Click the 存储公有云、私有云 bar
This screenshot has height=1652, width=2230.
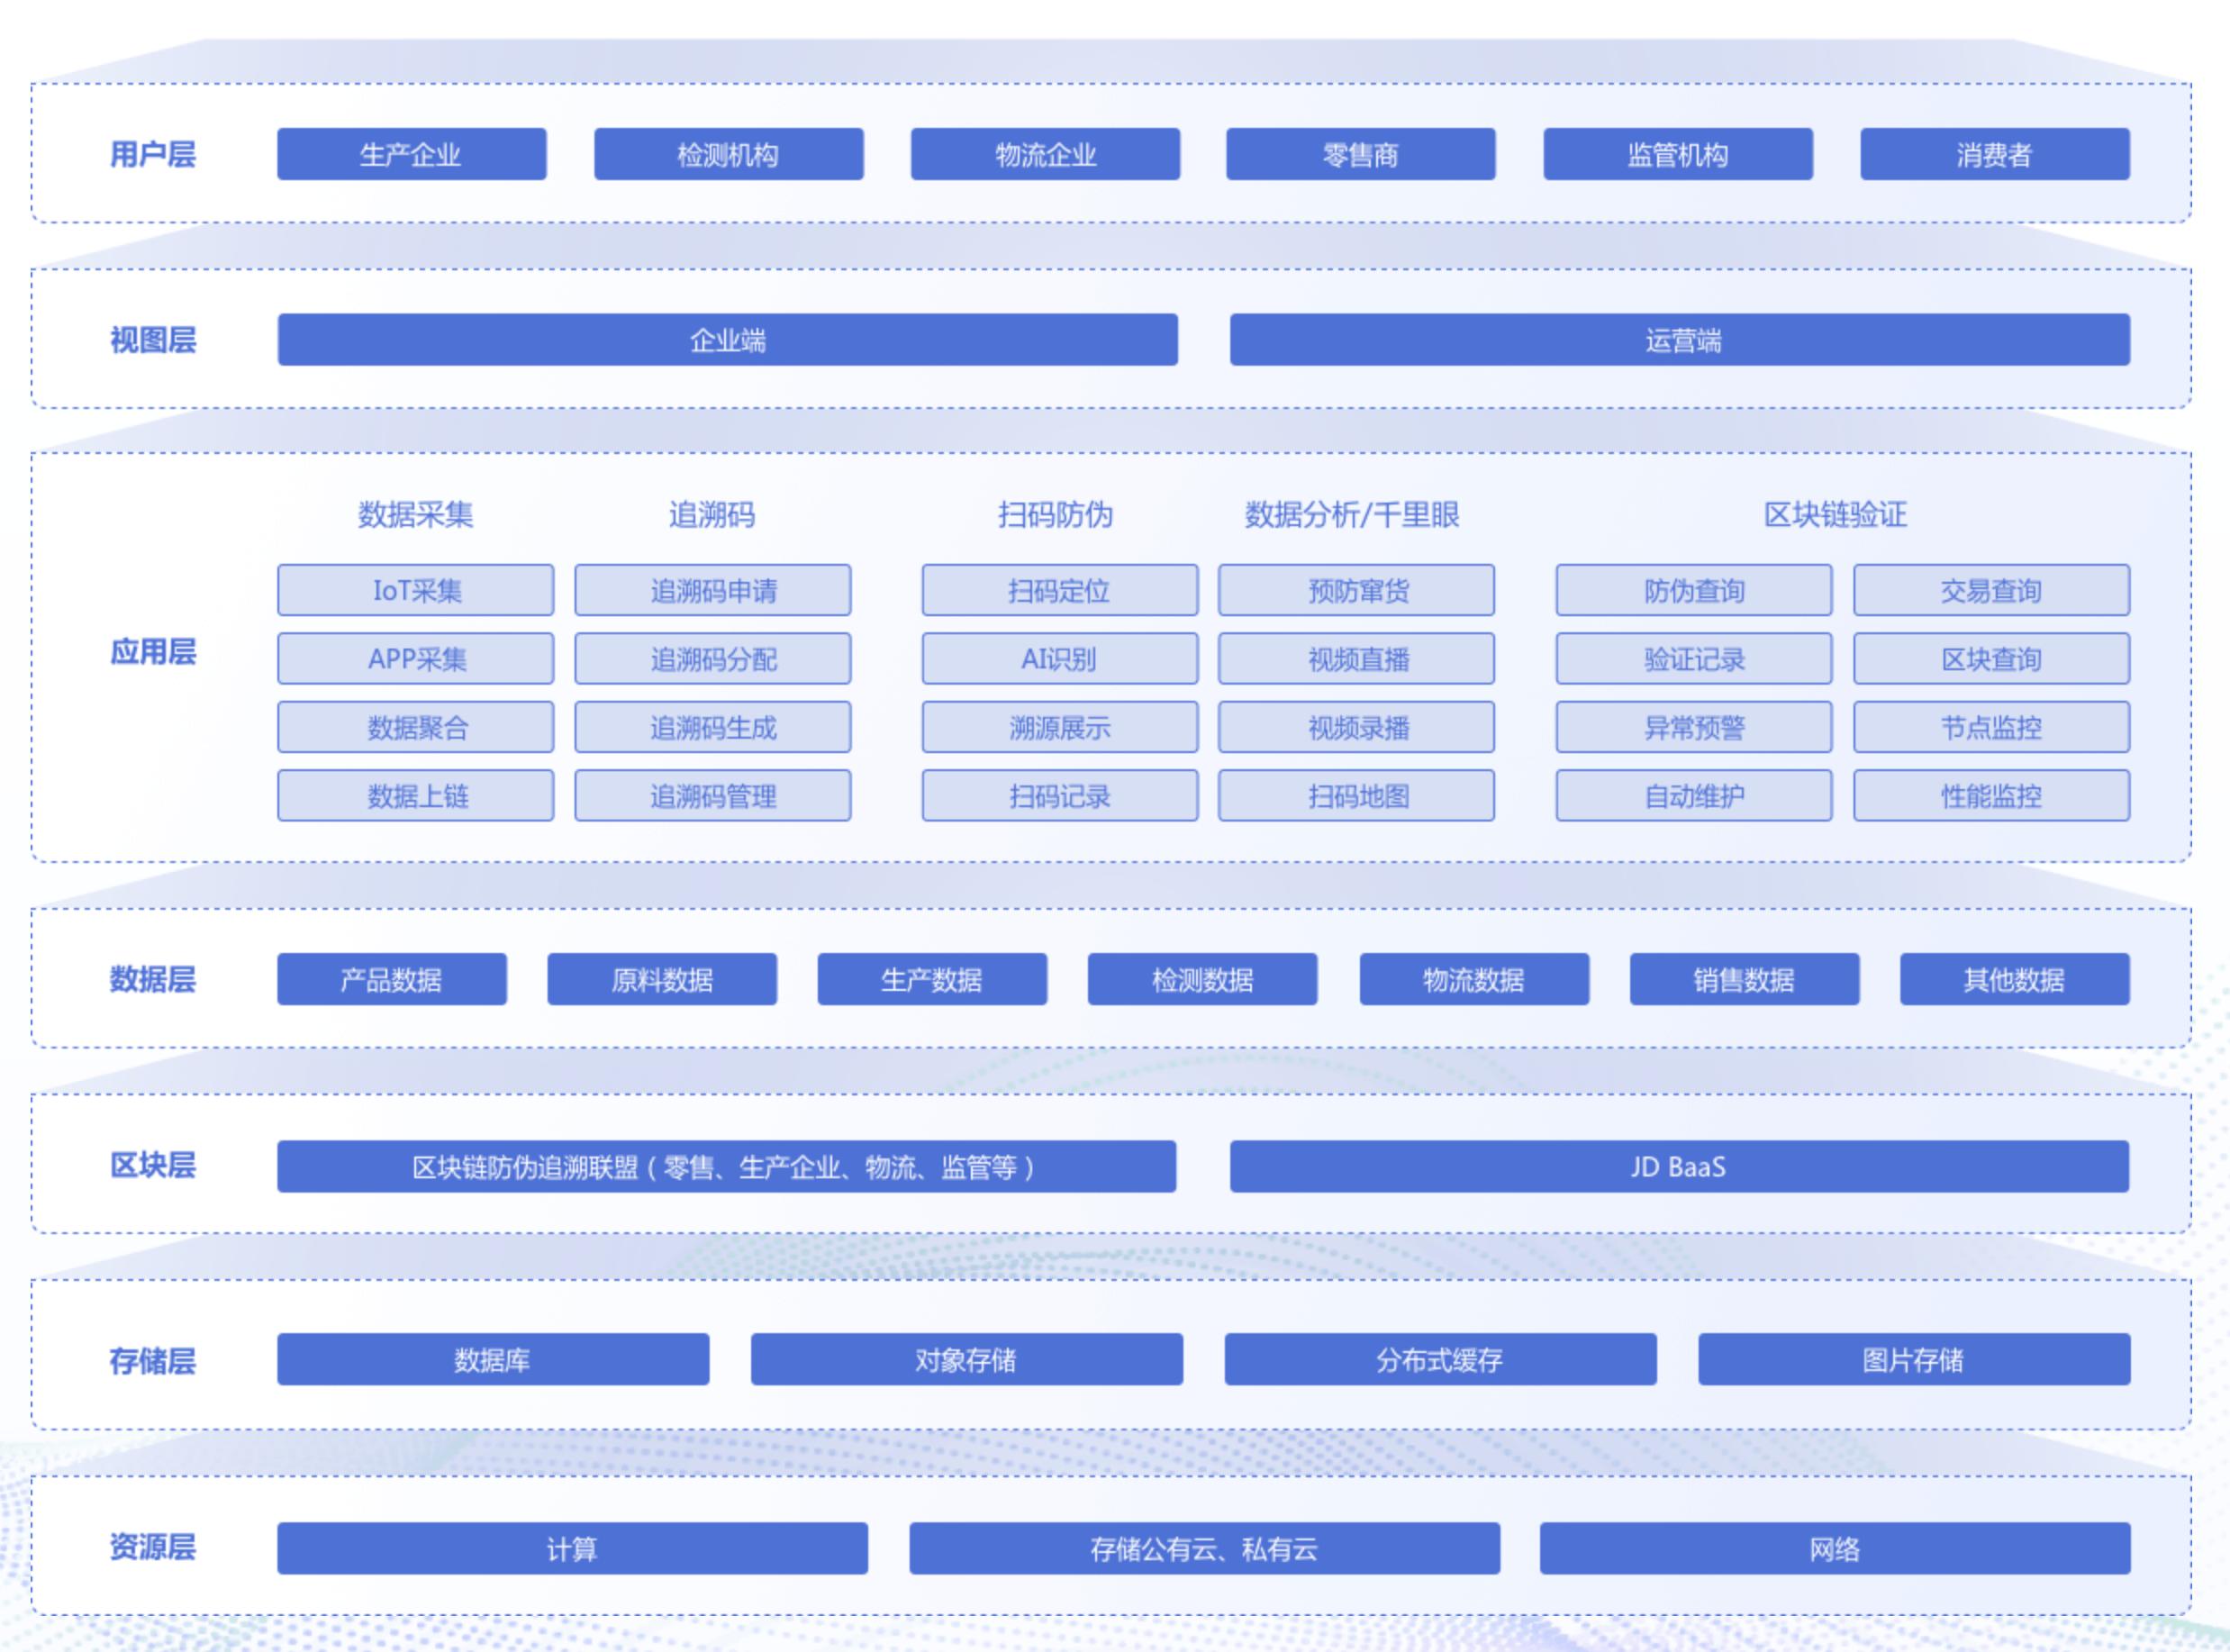click(1203, 1548)
